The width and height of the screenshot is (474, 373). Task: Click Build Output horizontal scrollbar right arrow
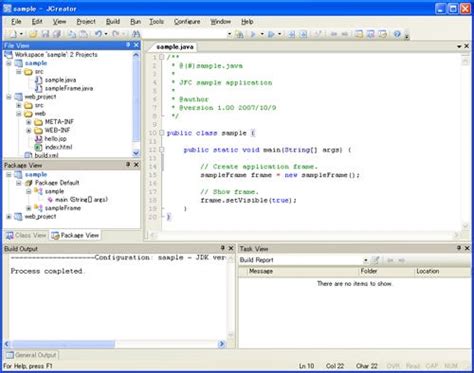221,344
